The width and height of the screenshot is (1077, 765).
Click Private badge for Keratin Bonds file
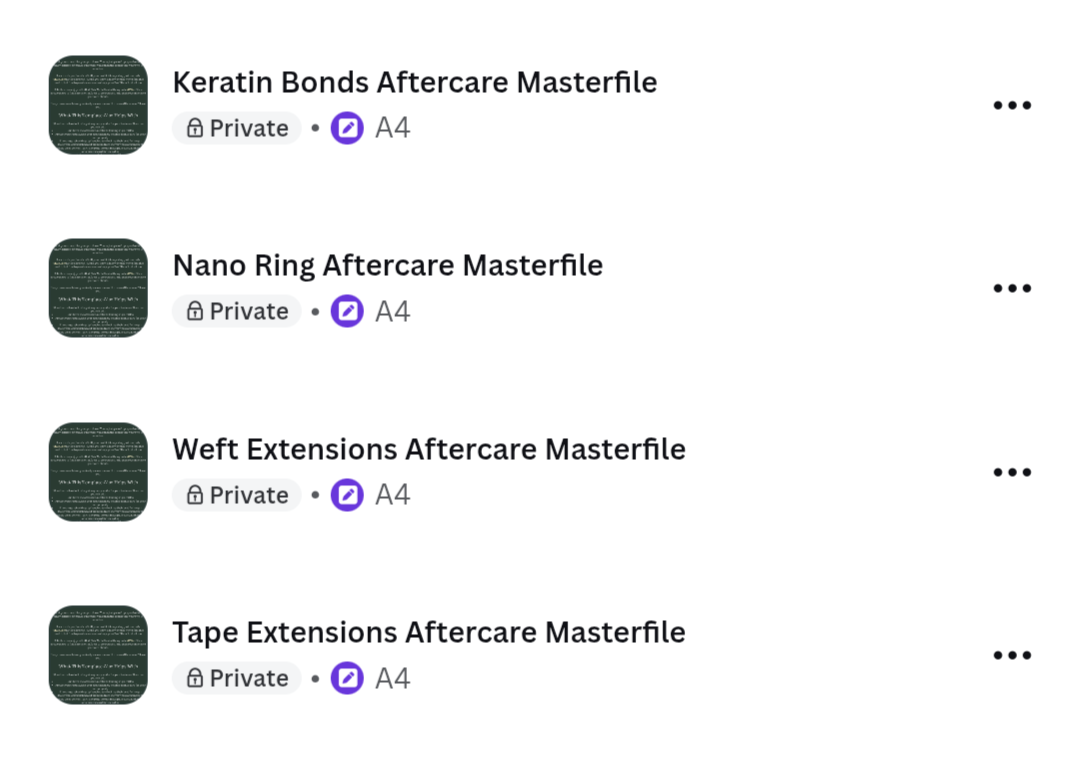point(237,128)
